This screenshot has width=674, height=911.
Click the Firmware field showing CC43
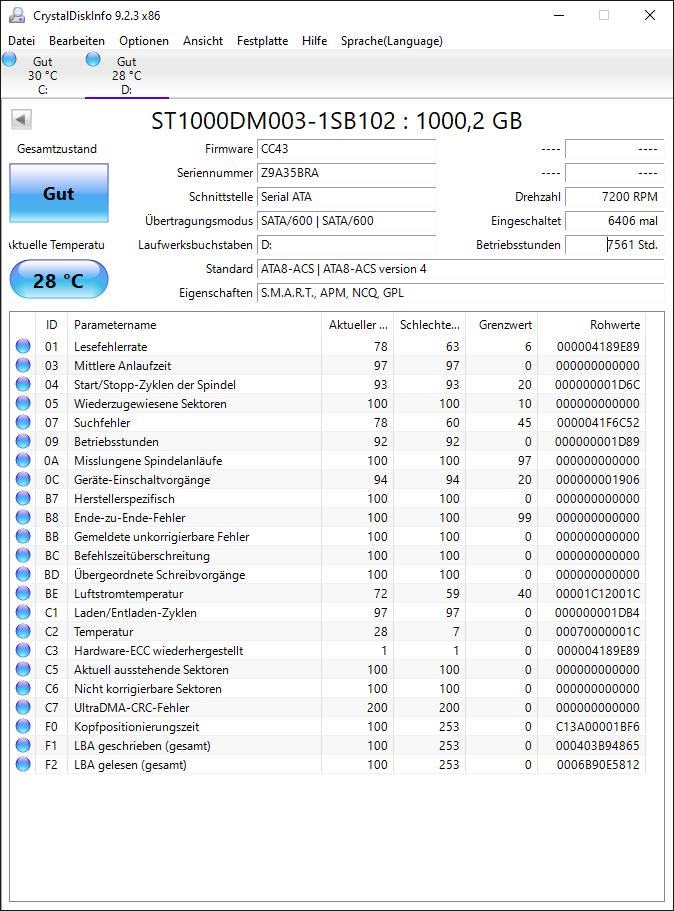tap(346, 149)
